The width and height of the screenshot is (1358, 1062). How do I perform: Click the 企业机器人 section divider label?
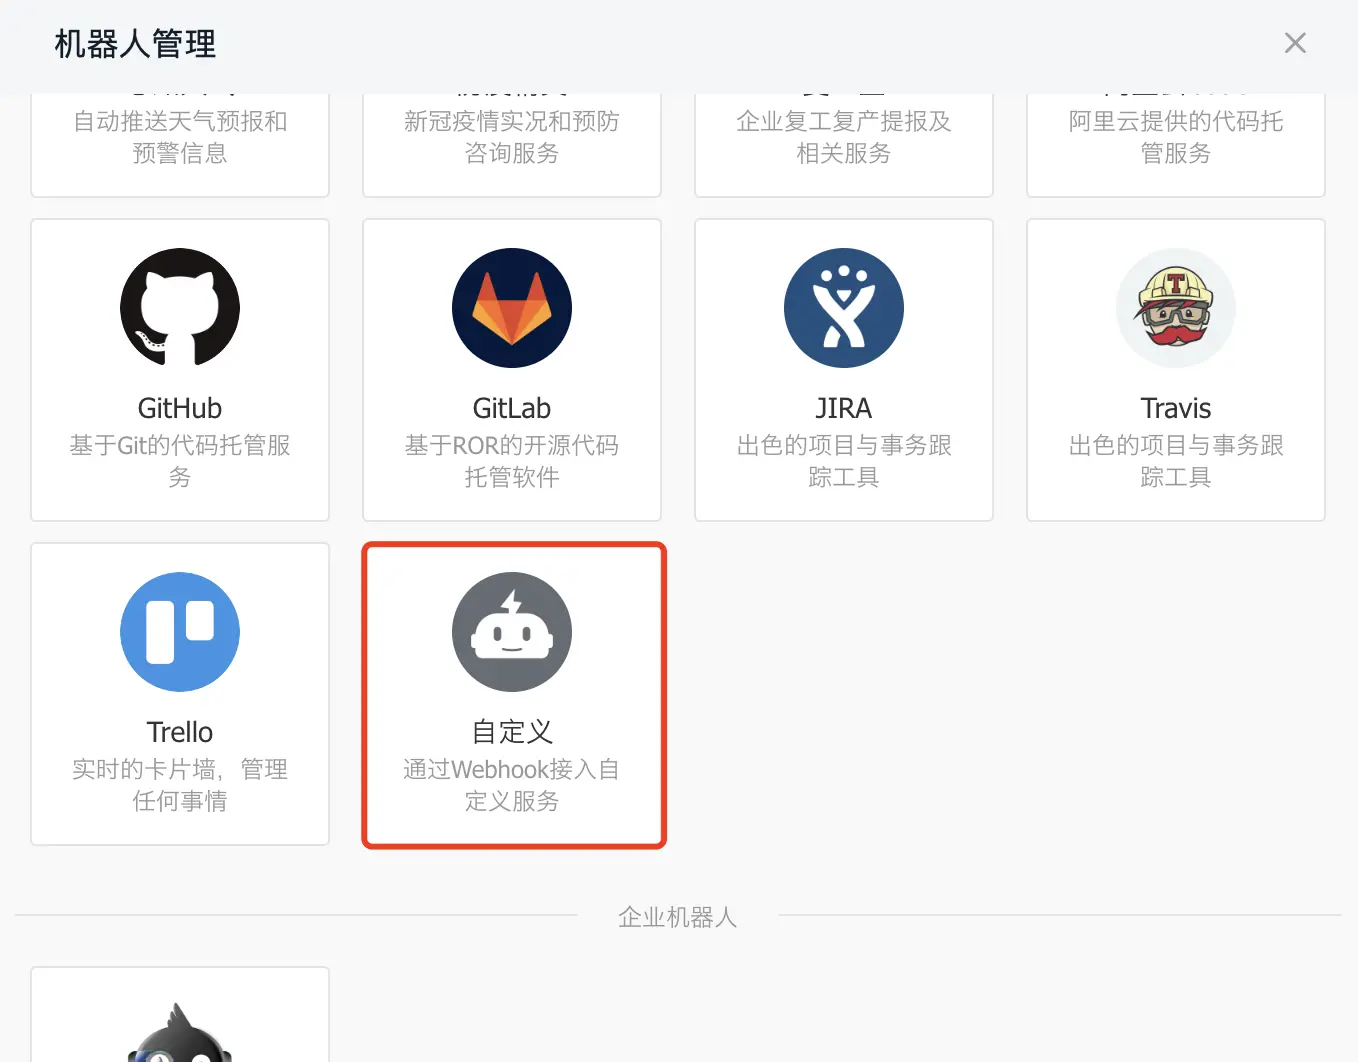[678, 917]
